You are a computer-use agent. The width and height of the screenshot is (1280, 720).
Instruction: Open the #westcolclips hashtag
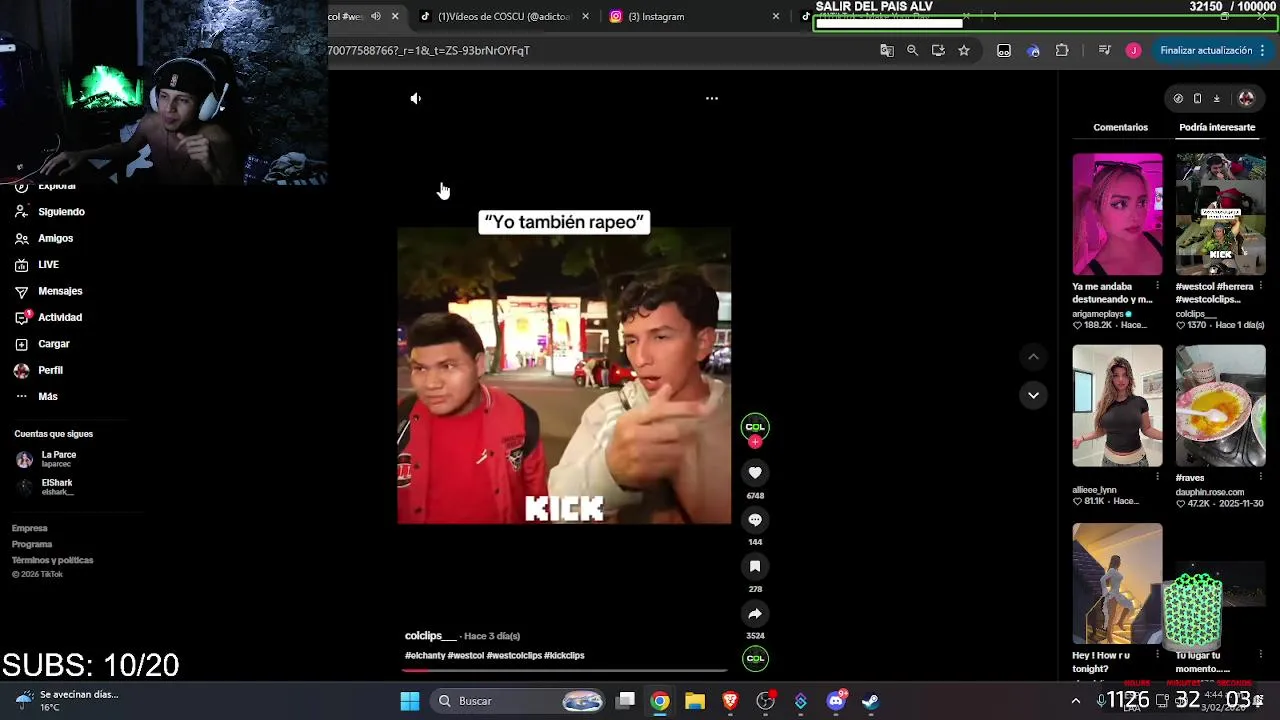(514, 656)
